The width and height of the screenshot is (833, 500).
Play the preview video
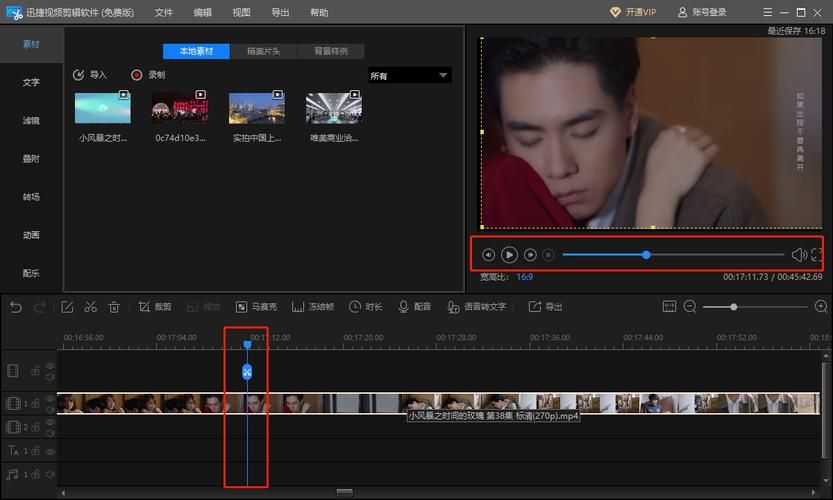(x=509, y=255)
